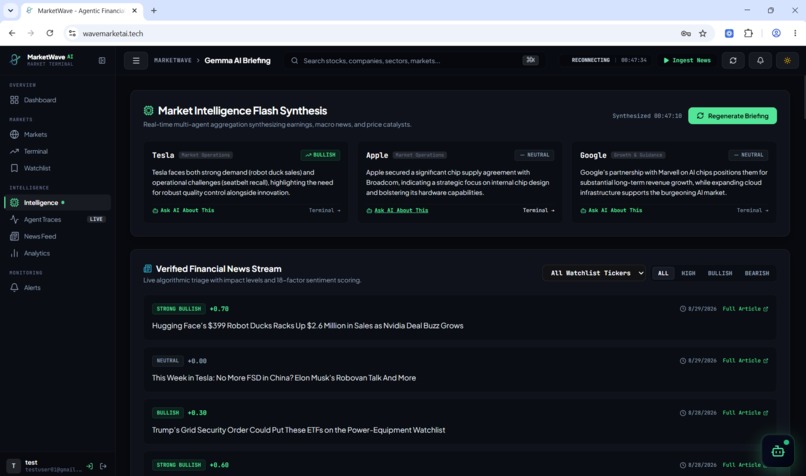Click Hugging Face Robot Ducks headline
Viewport: 806px width, 476px height.
point(307,326)
